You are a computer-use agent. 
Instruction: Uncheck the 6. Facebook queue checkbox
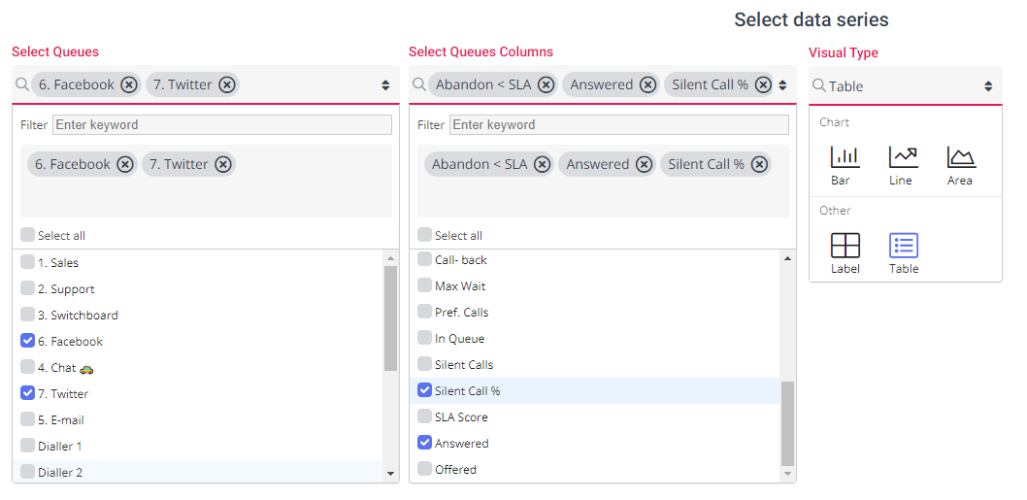coord(27,341)
